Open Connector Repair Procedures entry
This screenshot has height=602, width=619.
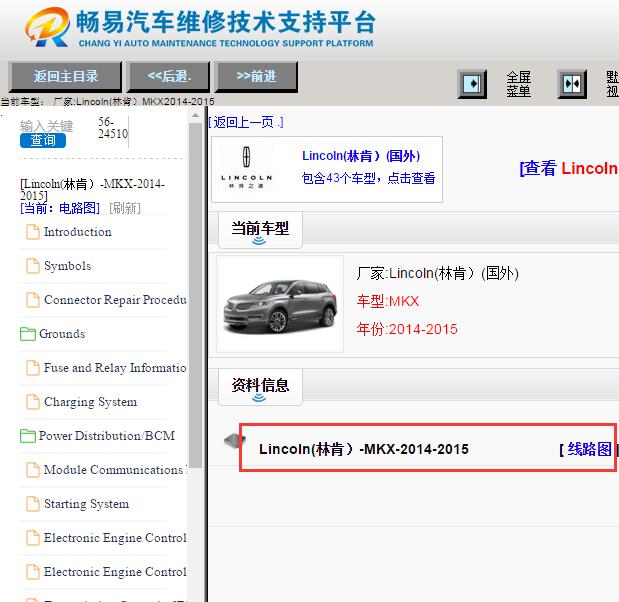[115, 300]
